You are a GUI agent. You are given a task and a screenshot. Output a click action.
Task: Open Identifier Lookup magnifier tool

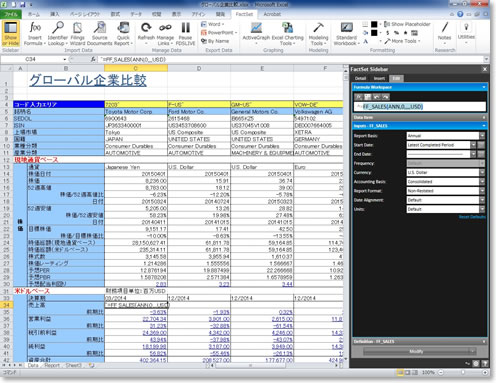click(x=57, y=34)
